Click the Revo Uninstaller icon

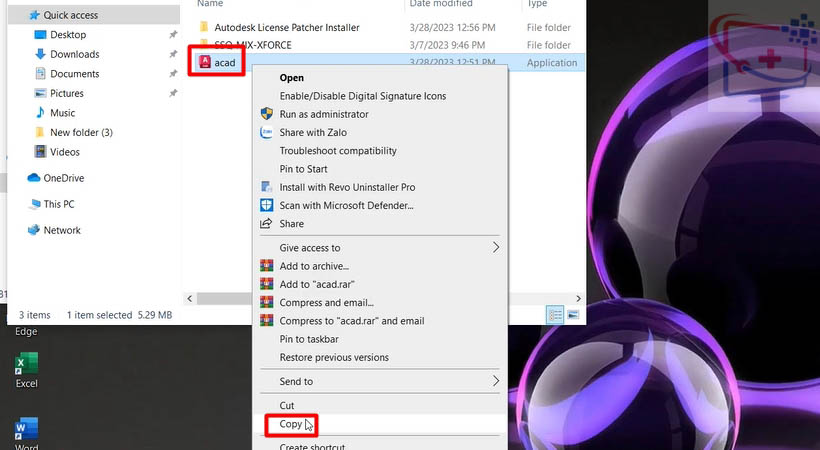tap(267, 187)
